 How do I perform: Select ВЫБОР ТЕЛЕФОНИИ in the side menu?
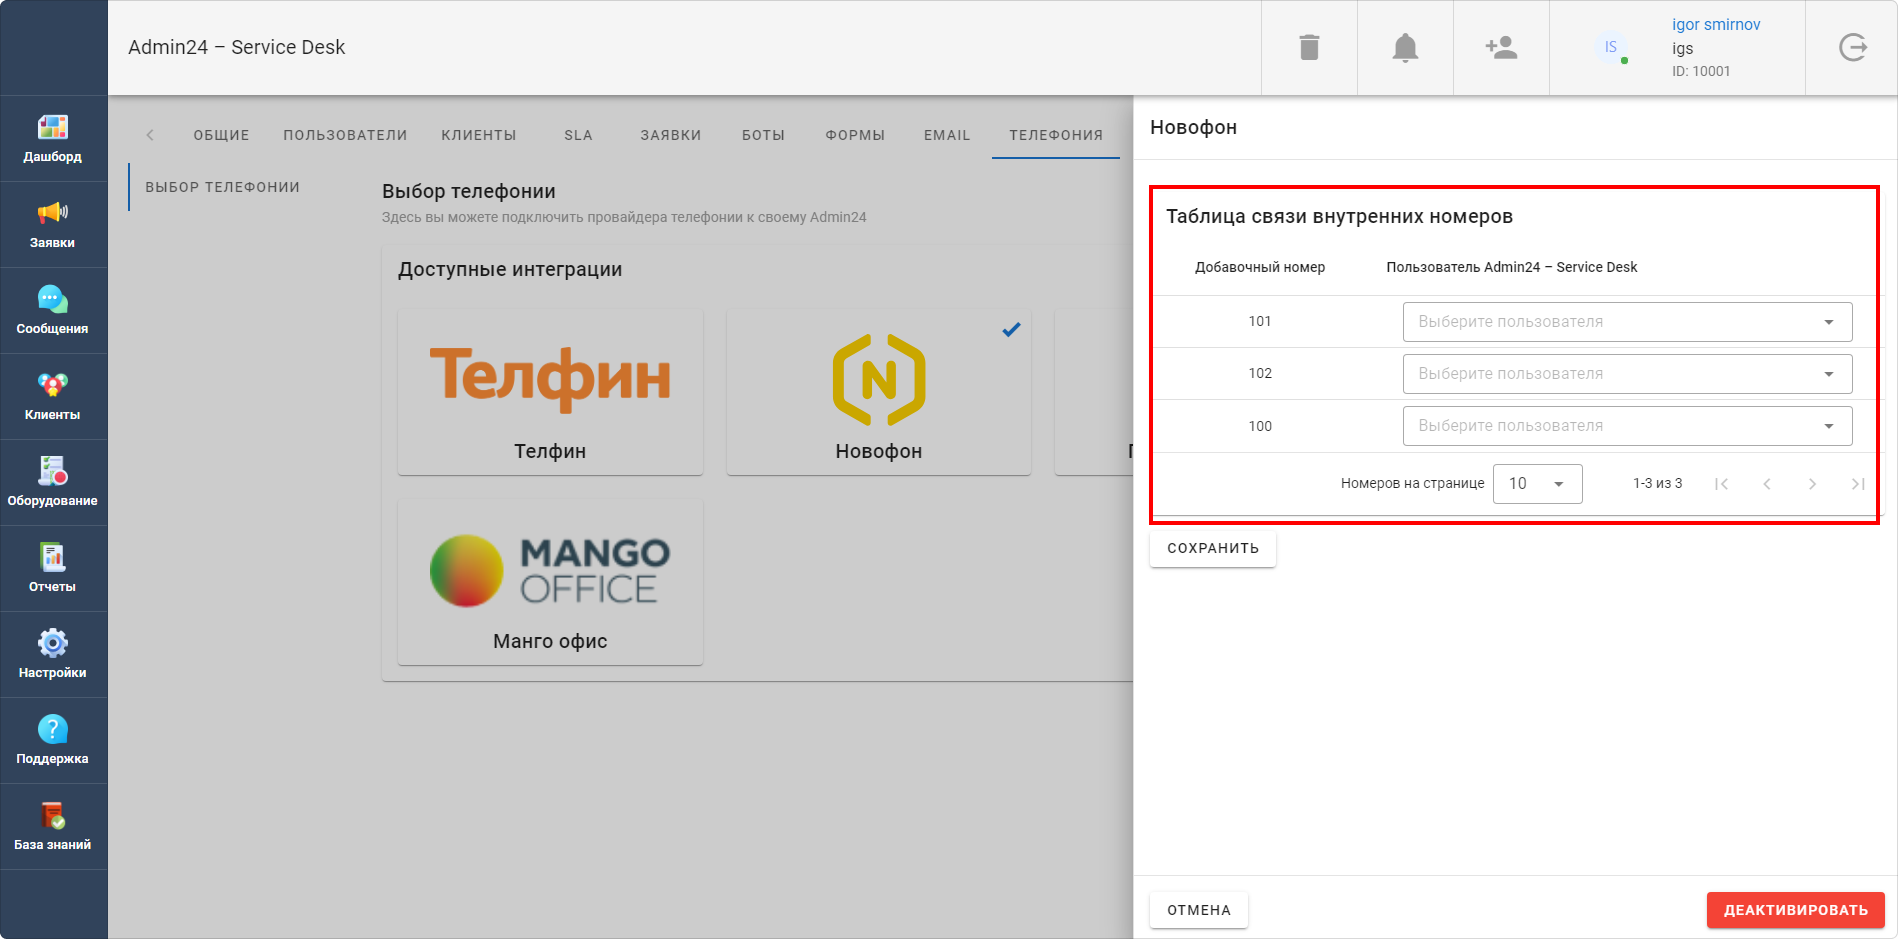pyautogui.click(x=222, y=187)
